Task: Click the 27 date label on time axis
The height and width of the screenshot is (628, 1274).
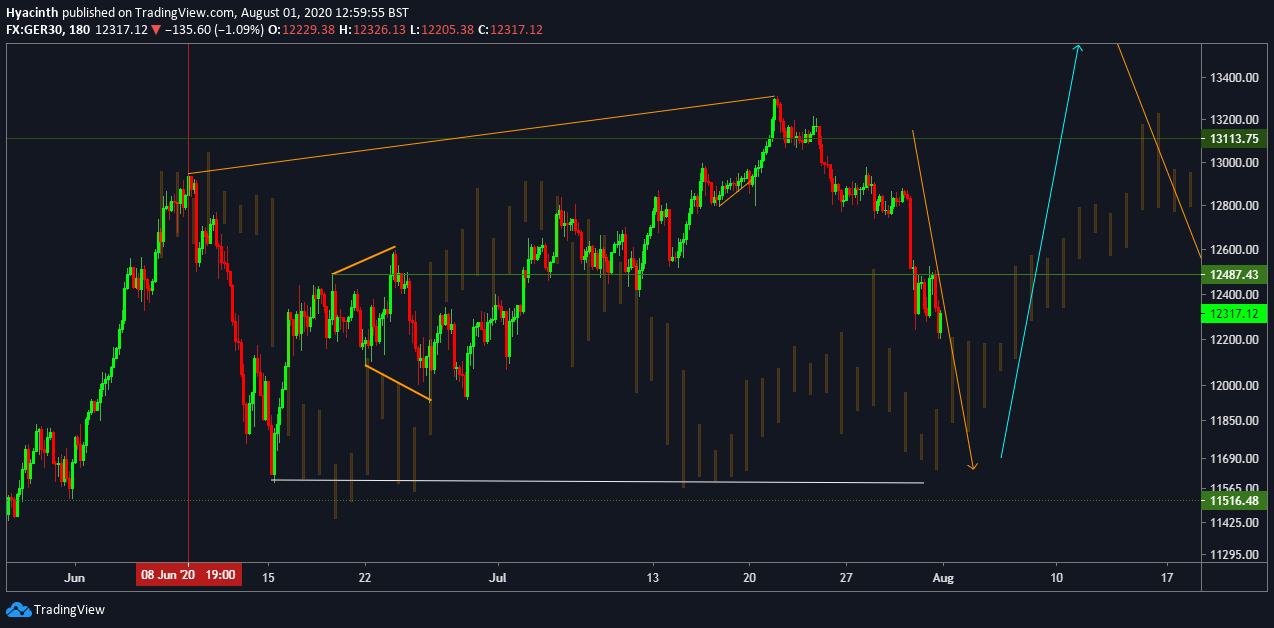Action: tap(846, 577)
